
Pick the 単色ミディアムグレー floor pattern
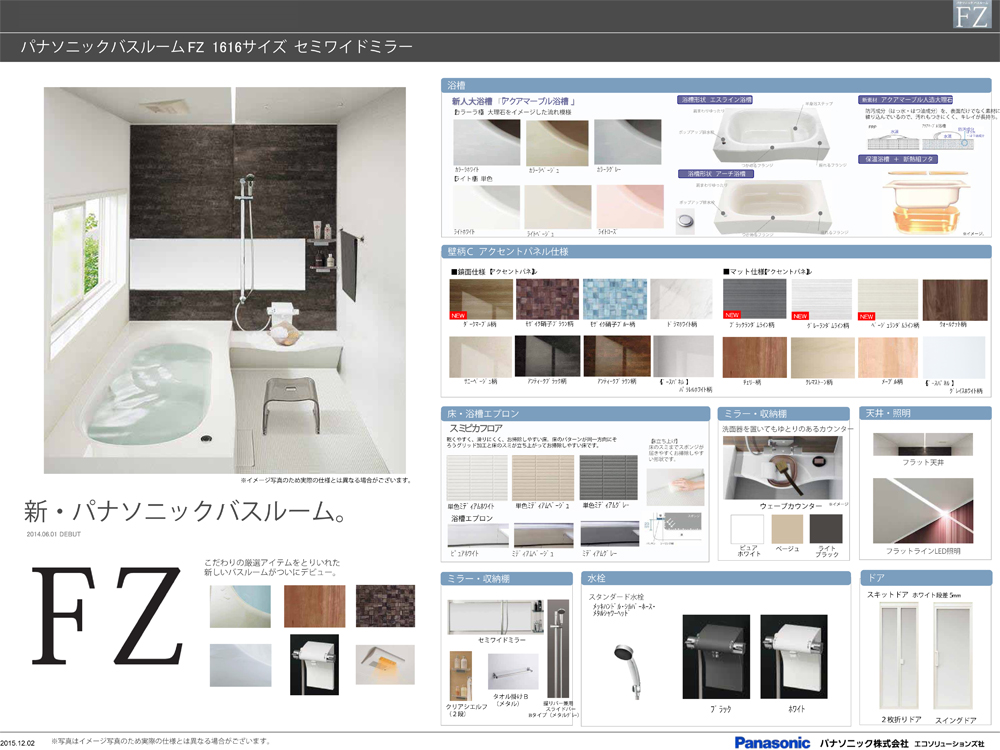pyautogui.click(x=608, y=478)
